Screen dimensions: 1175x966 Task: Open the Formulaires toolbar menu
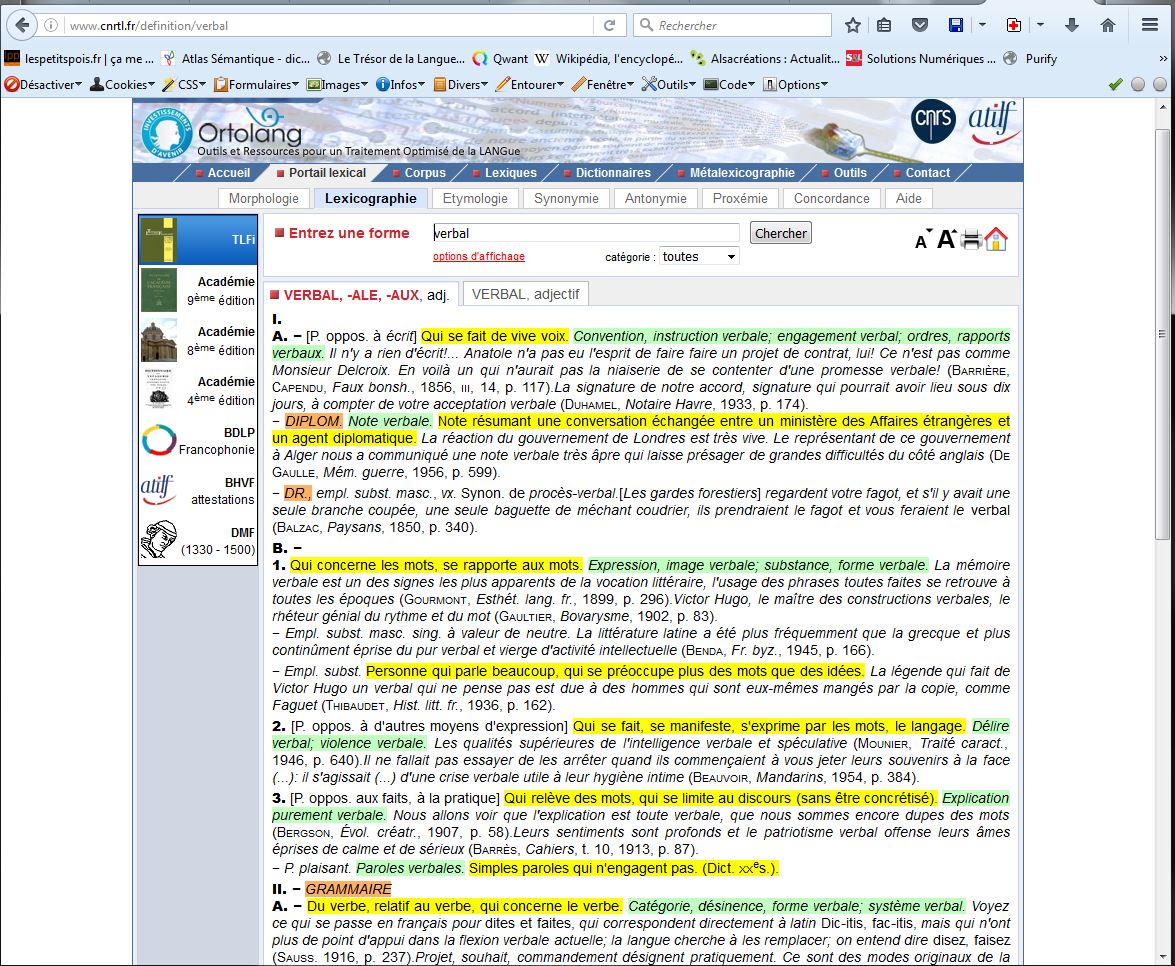tap(256, 85)
